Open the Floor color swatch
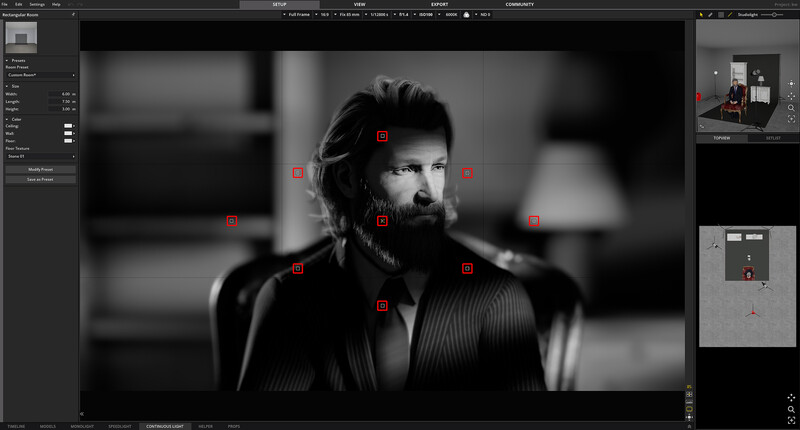Screen dimensions: 800x430 coord(68,141)
